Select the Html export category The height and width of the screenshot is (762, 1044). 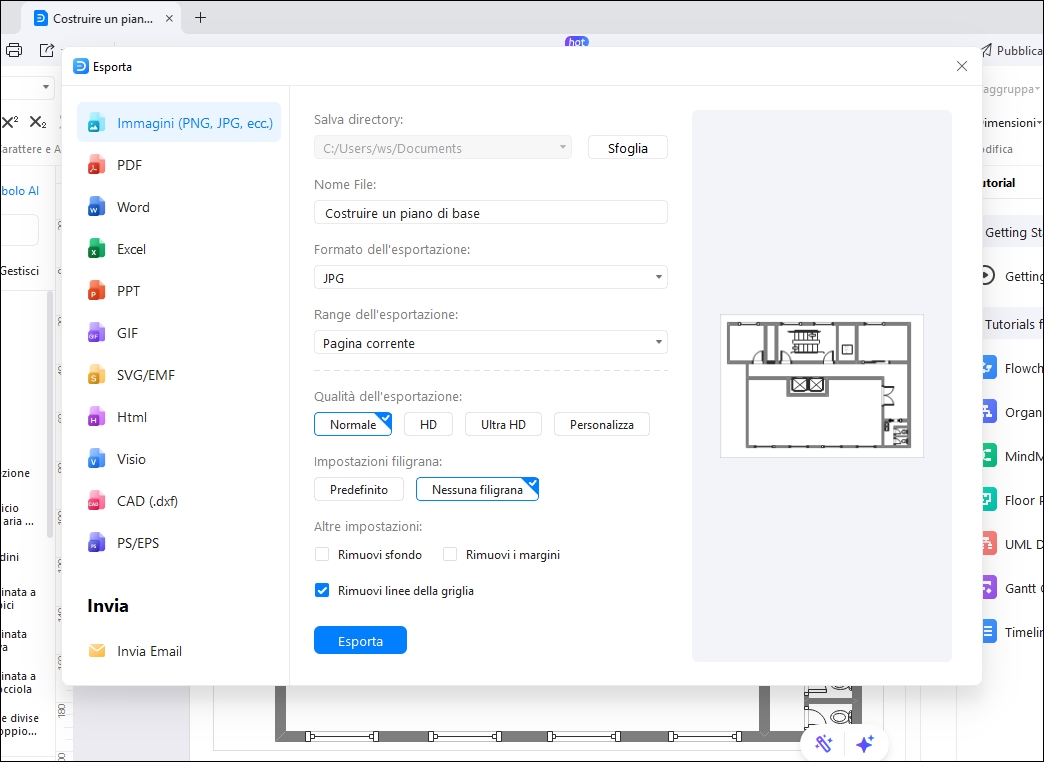pos(132,417)
